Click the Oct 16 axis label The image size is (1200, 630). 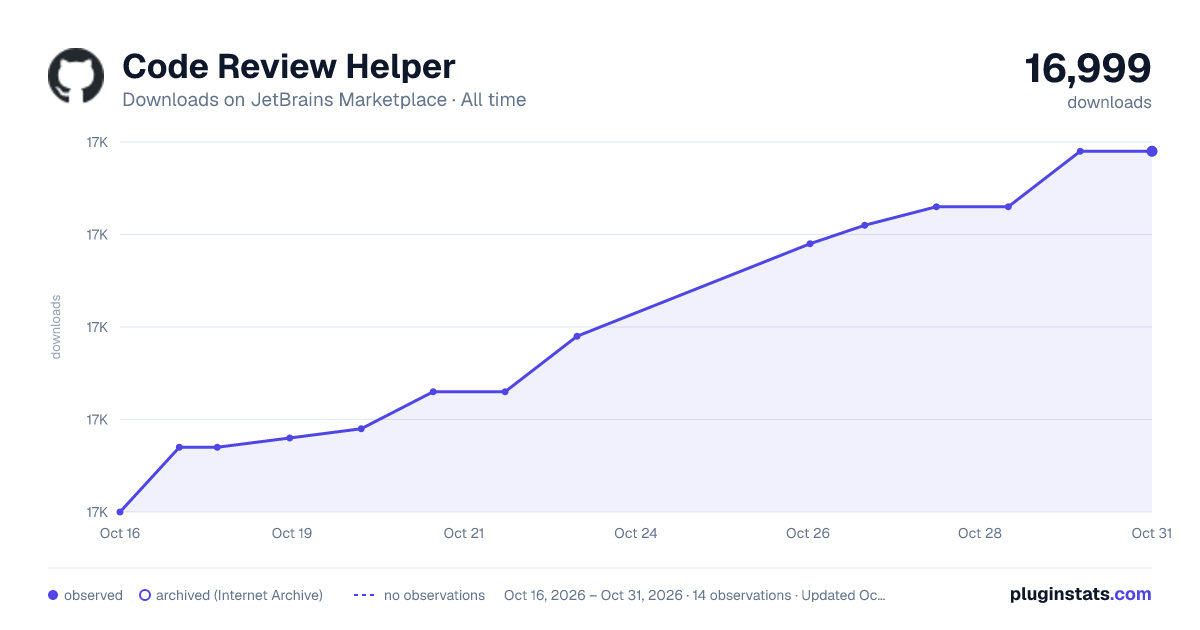click(x=120, y=533)
